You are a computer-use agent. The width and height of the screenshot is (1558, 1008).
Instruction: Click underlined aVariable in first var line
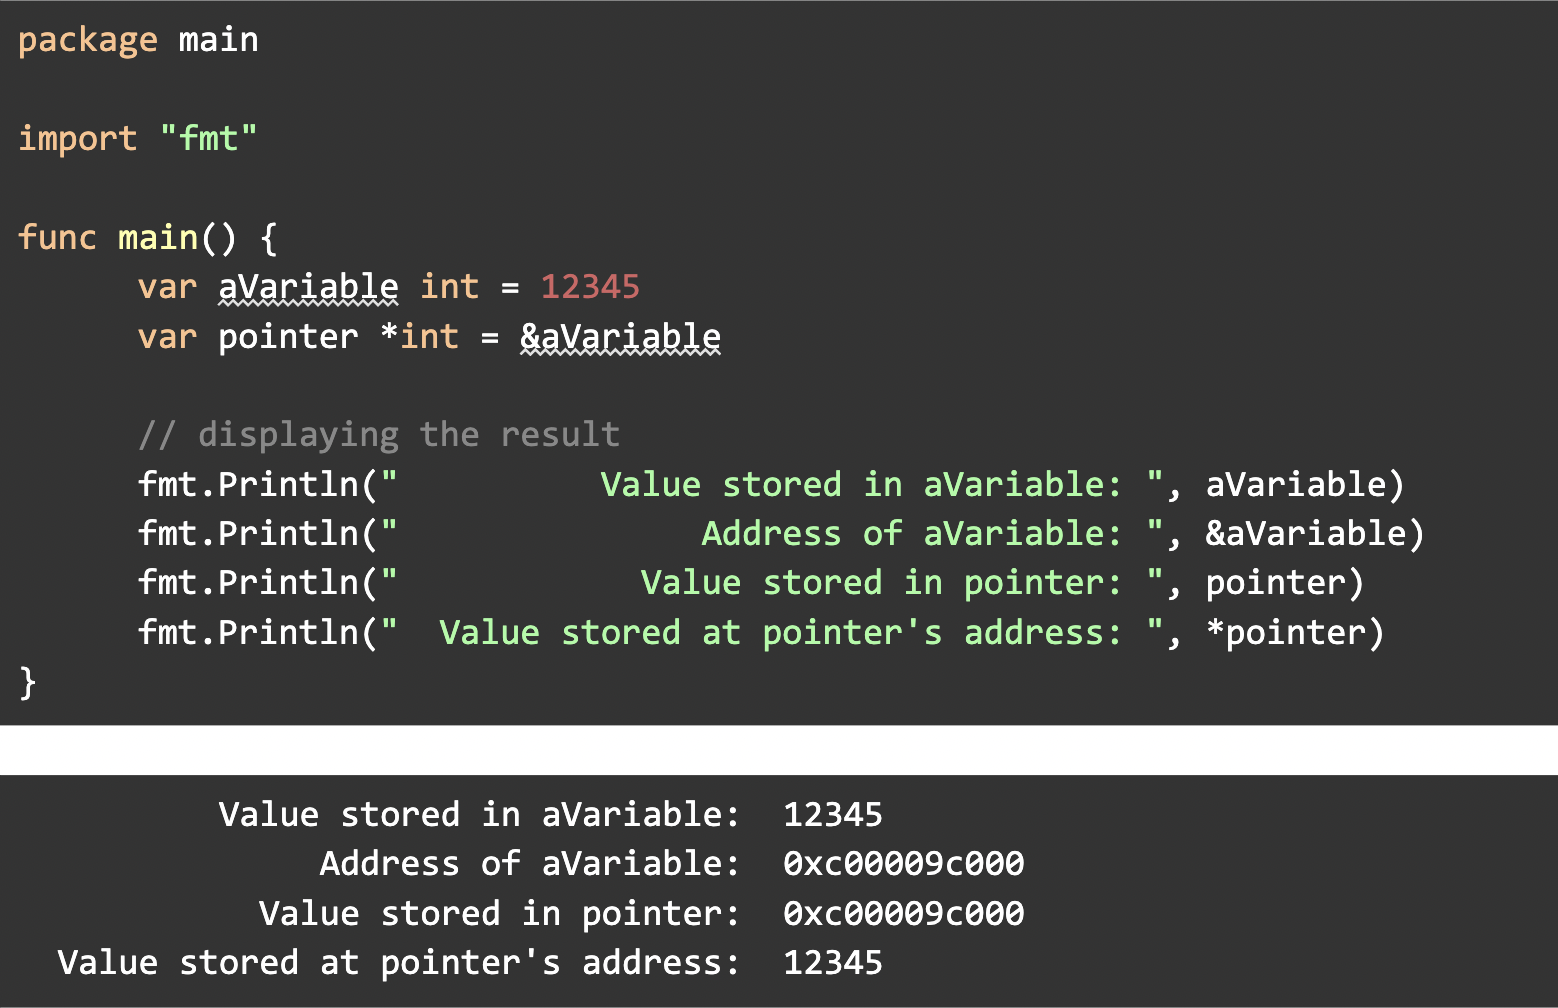pos(308,287)
